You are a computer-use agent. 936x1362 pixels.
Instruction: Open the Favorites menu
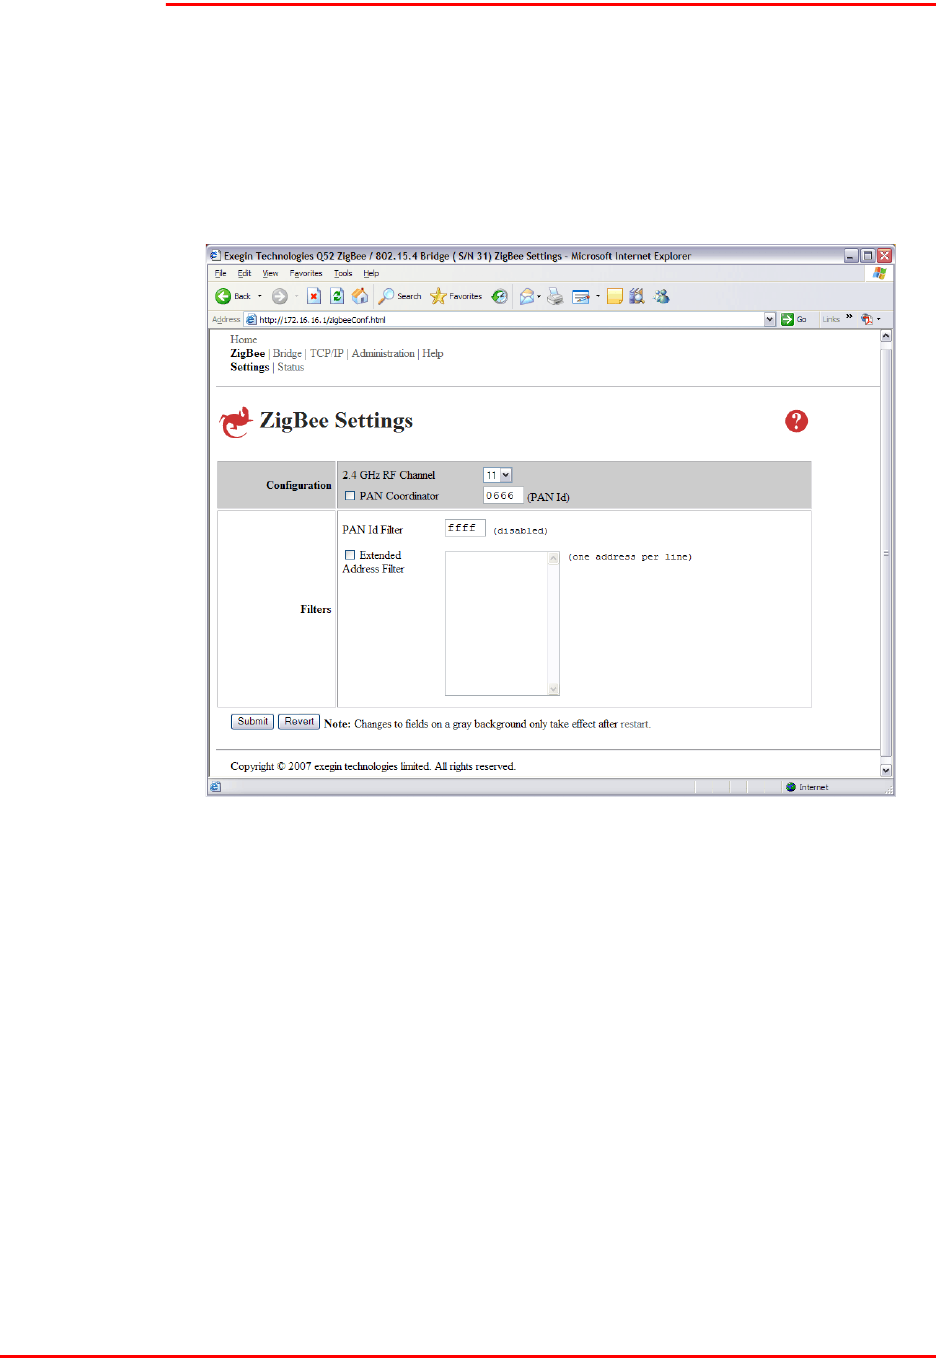(306, 273)
